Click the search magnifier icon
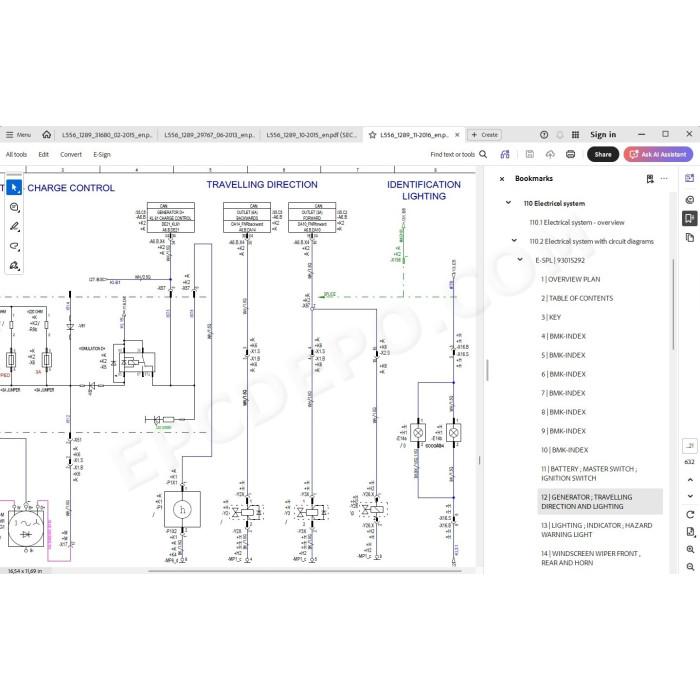 tap(483, 154)
